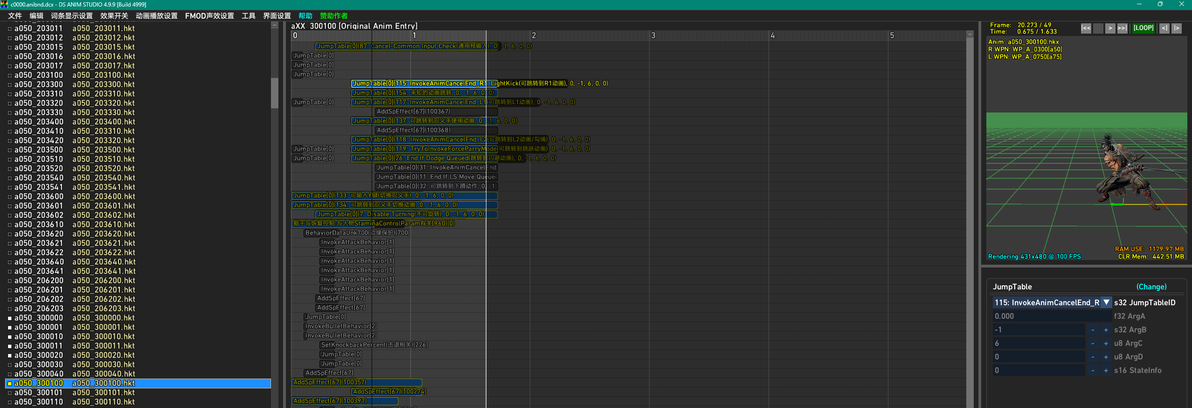Image resolution: width=1192 pixels, height=408 pixels.
Task: Select animation a050_300020 in the list
Action: (137, 355)
